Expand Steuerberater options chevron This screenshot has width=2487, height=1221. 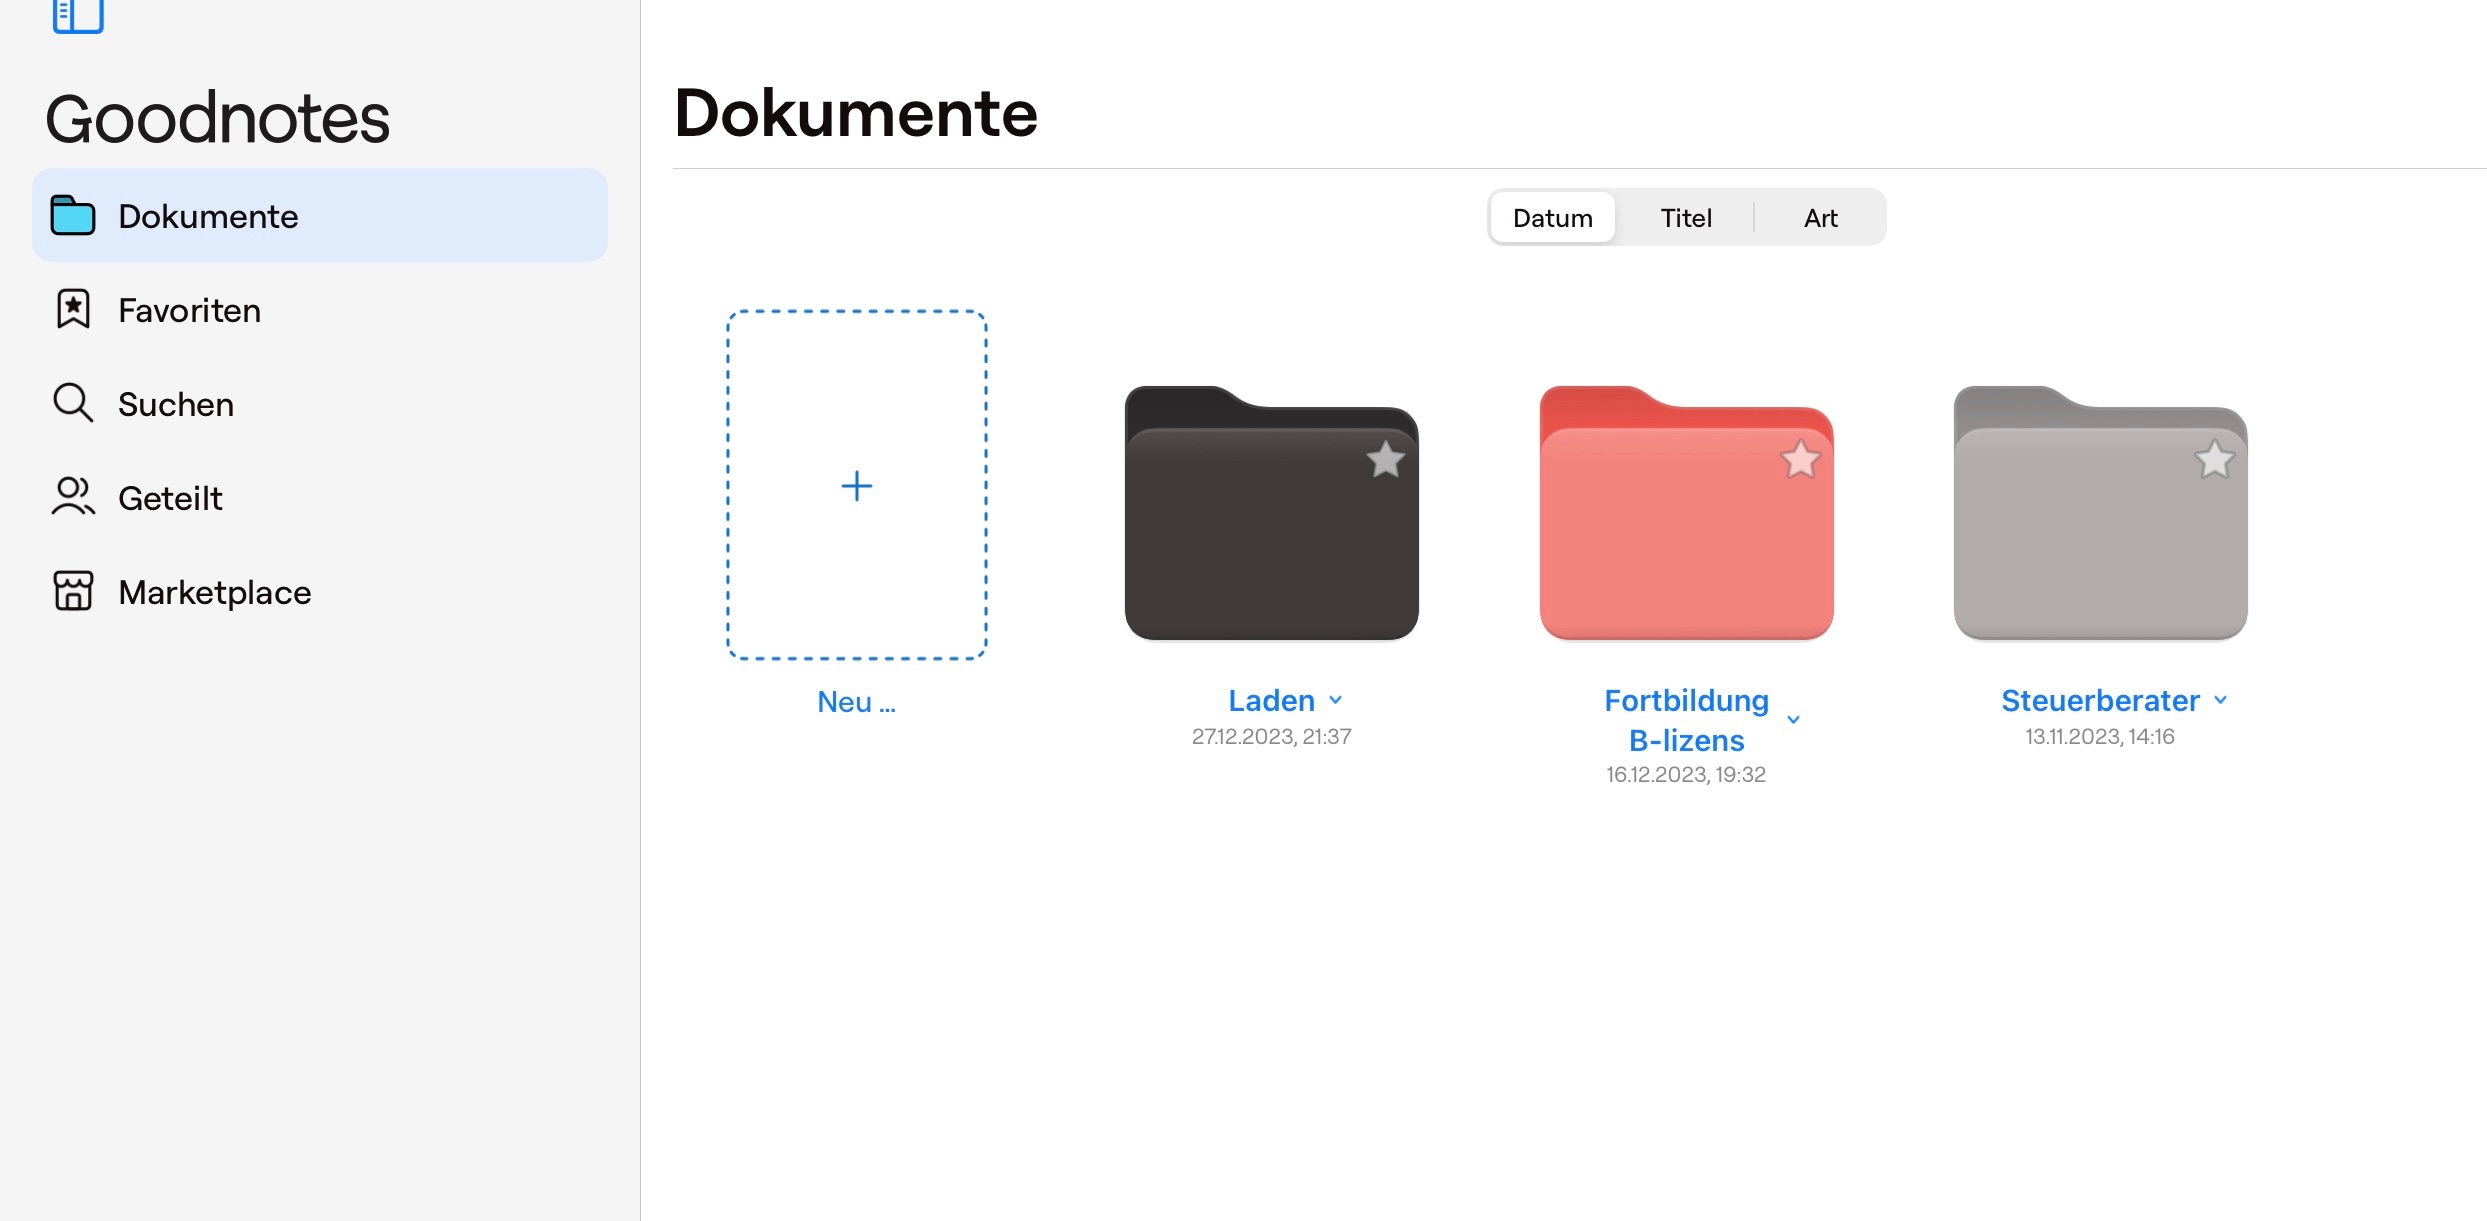click(2221, 700)
